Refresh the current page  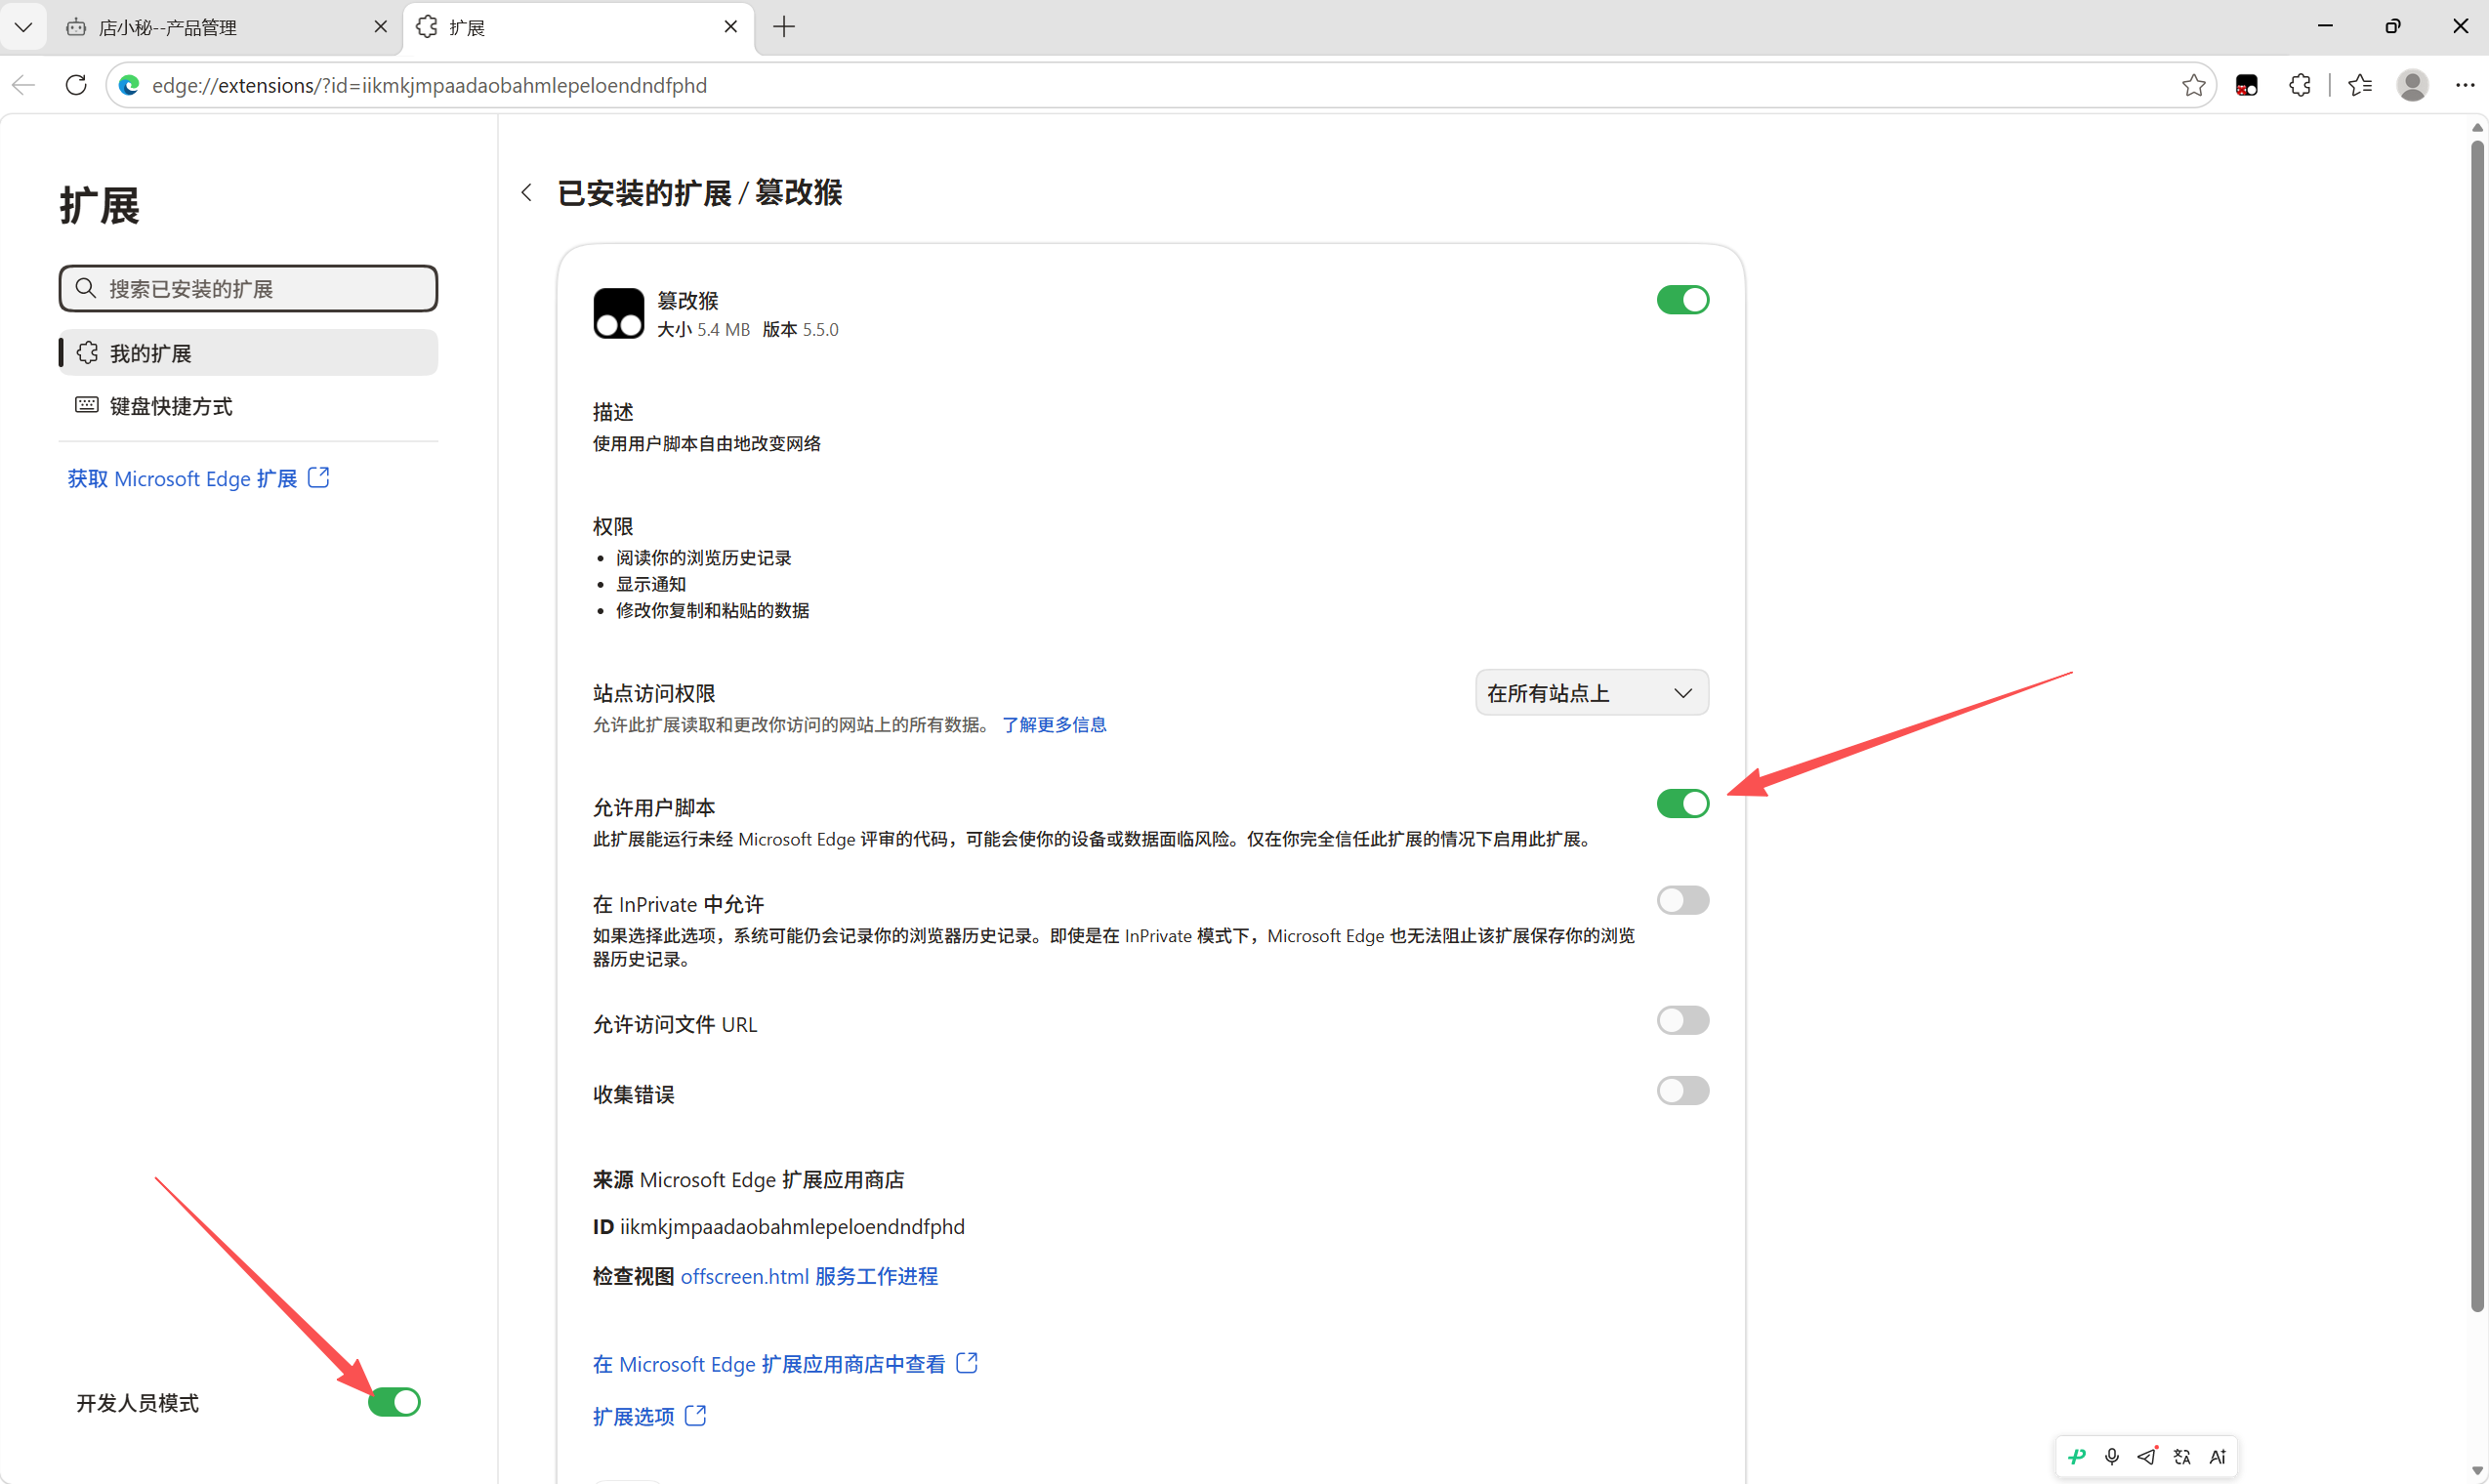(x=76, y=85)
